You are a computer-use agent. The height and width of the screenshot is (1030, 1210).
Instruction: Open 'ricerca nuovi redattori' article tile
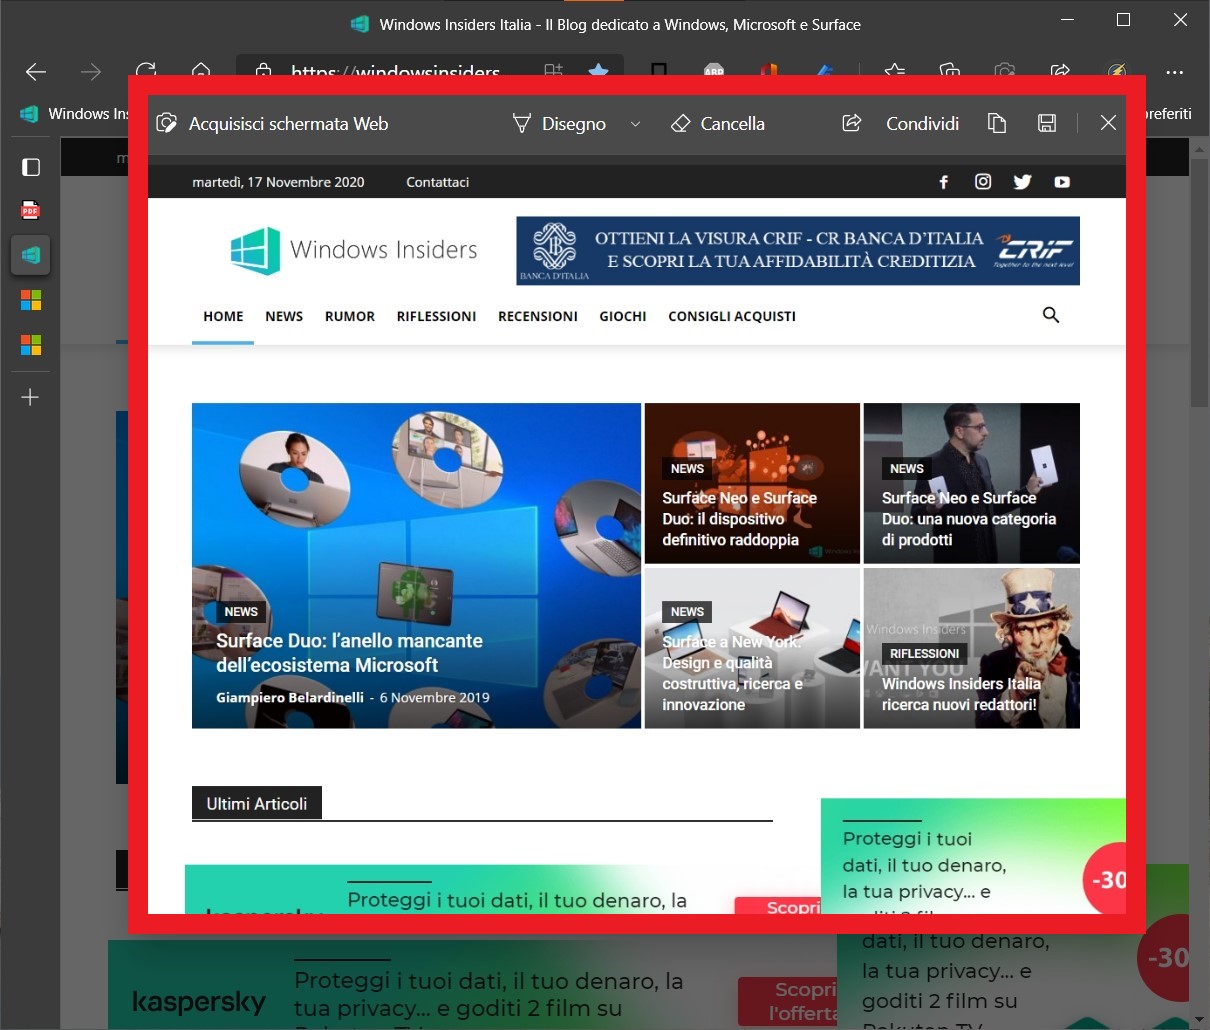971,648
